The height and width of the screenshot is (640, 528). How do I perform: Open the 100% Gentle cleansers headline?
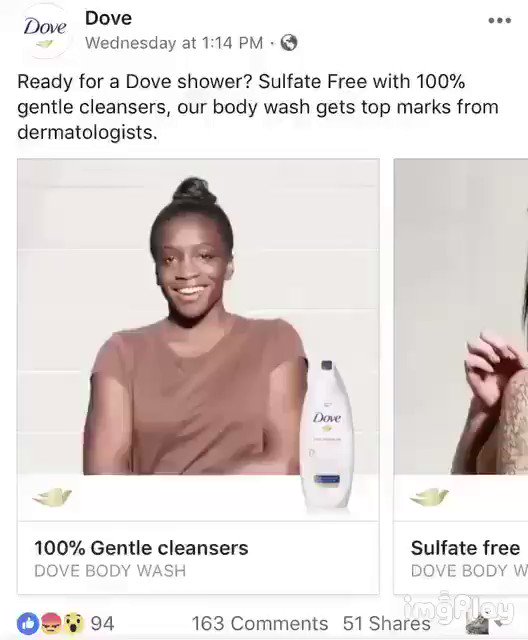tap(141, 548)
